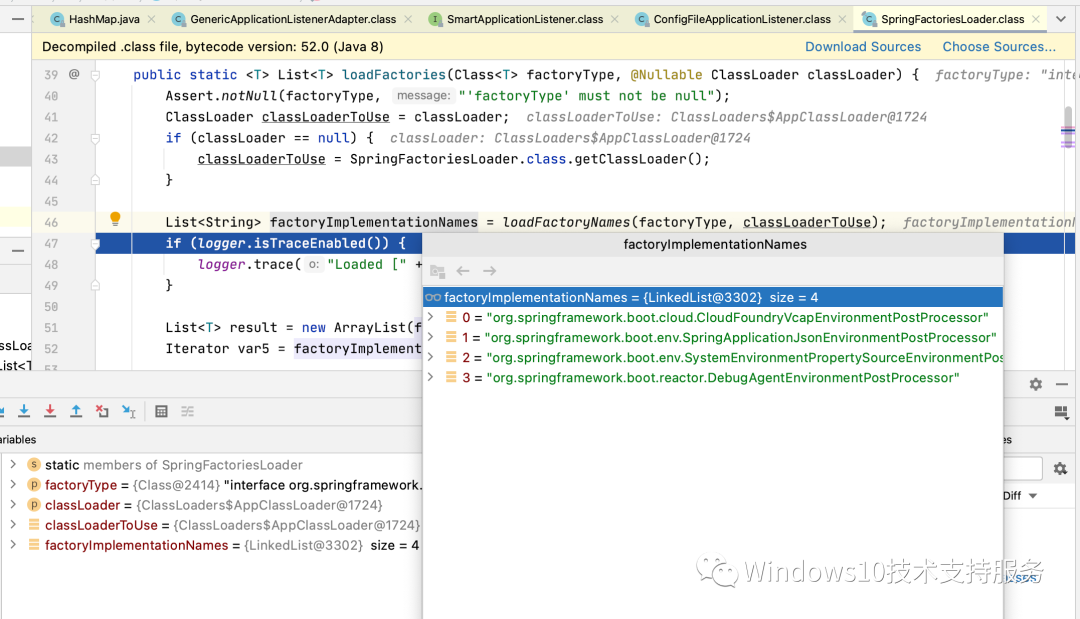This screenshot has height=619, width=1080.
Task: Click Download Sources link
Action: 862,47
